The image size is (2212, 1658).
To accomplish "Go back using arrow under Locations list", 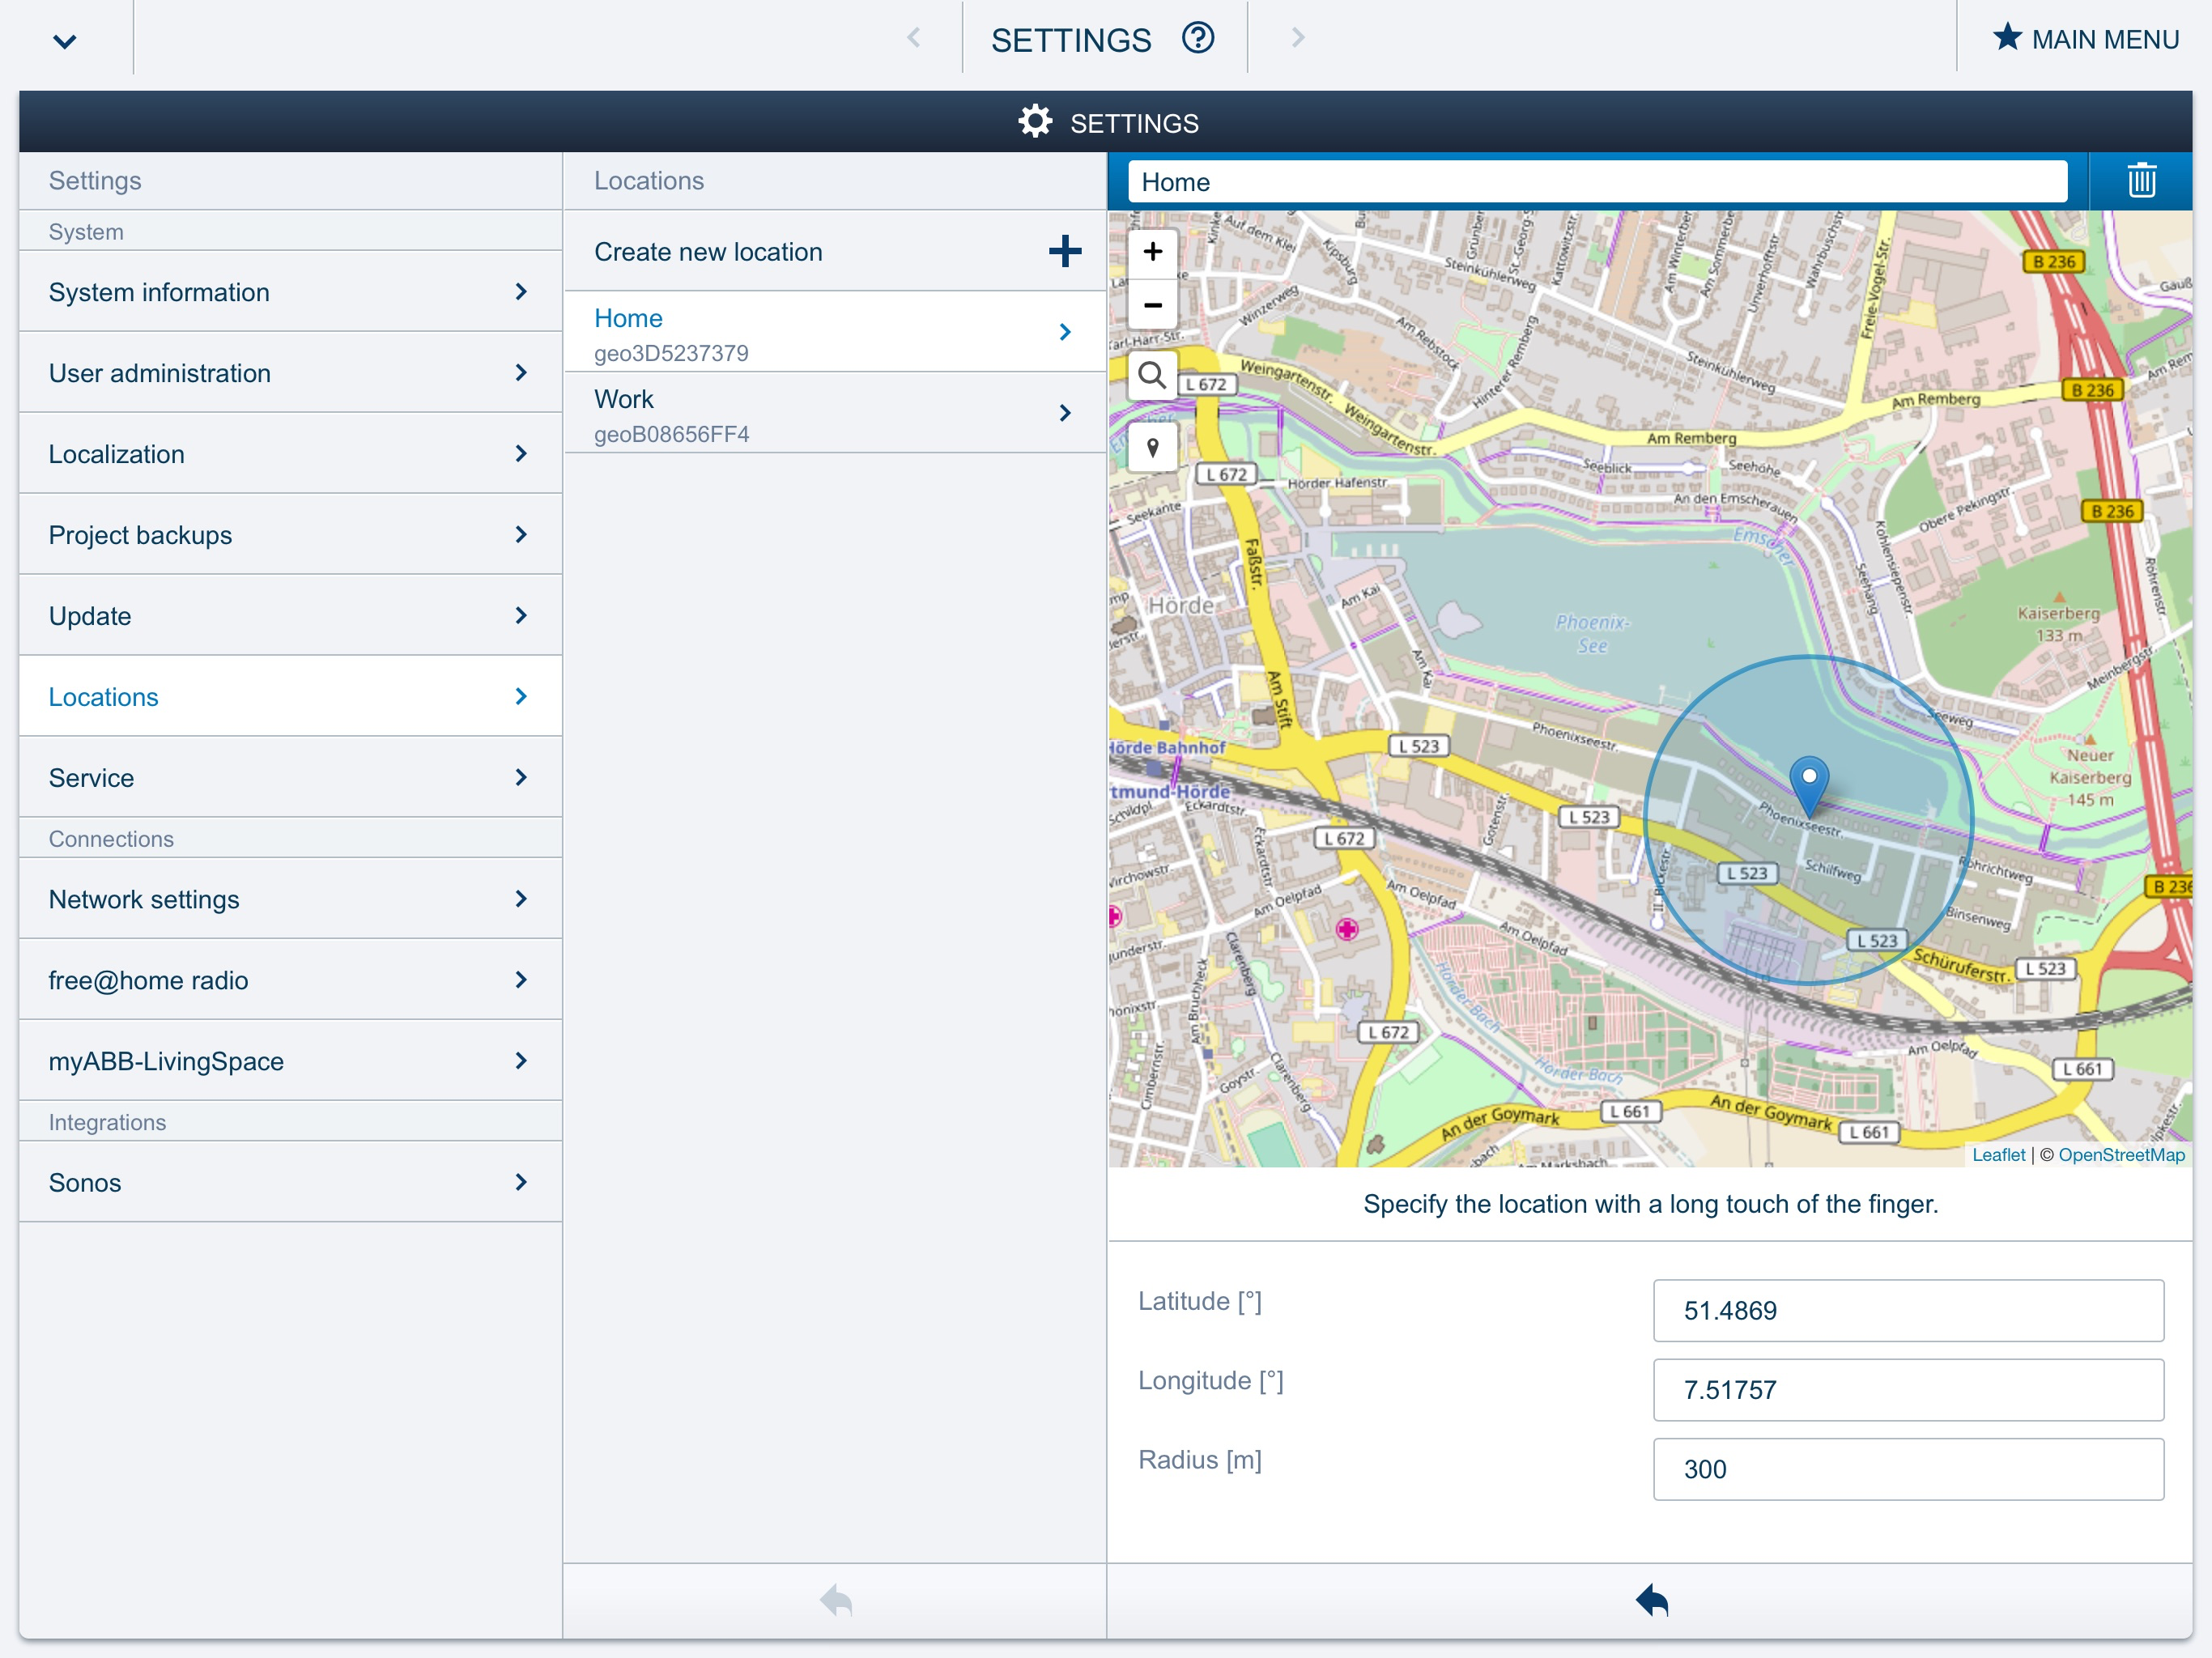I will pos(835,1601).
